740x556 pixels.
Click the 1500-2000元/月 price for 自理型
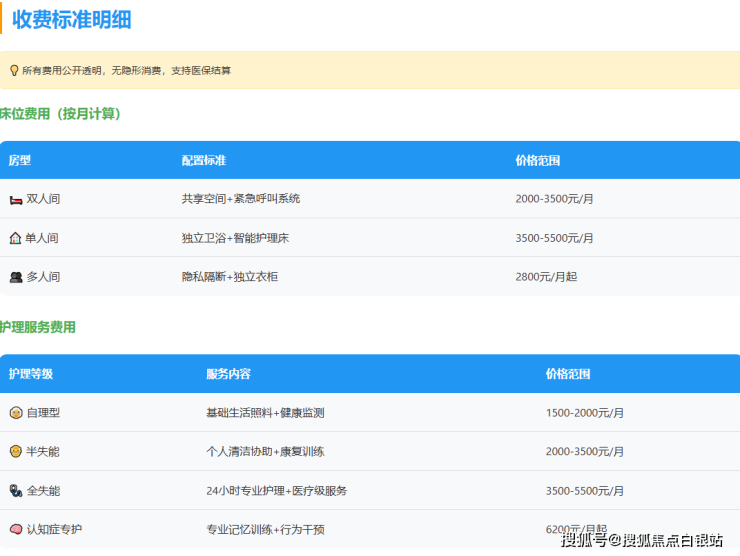click(584, 413)
